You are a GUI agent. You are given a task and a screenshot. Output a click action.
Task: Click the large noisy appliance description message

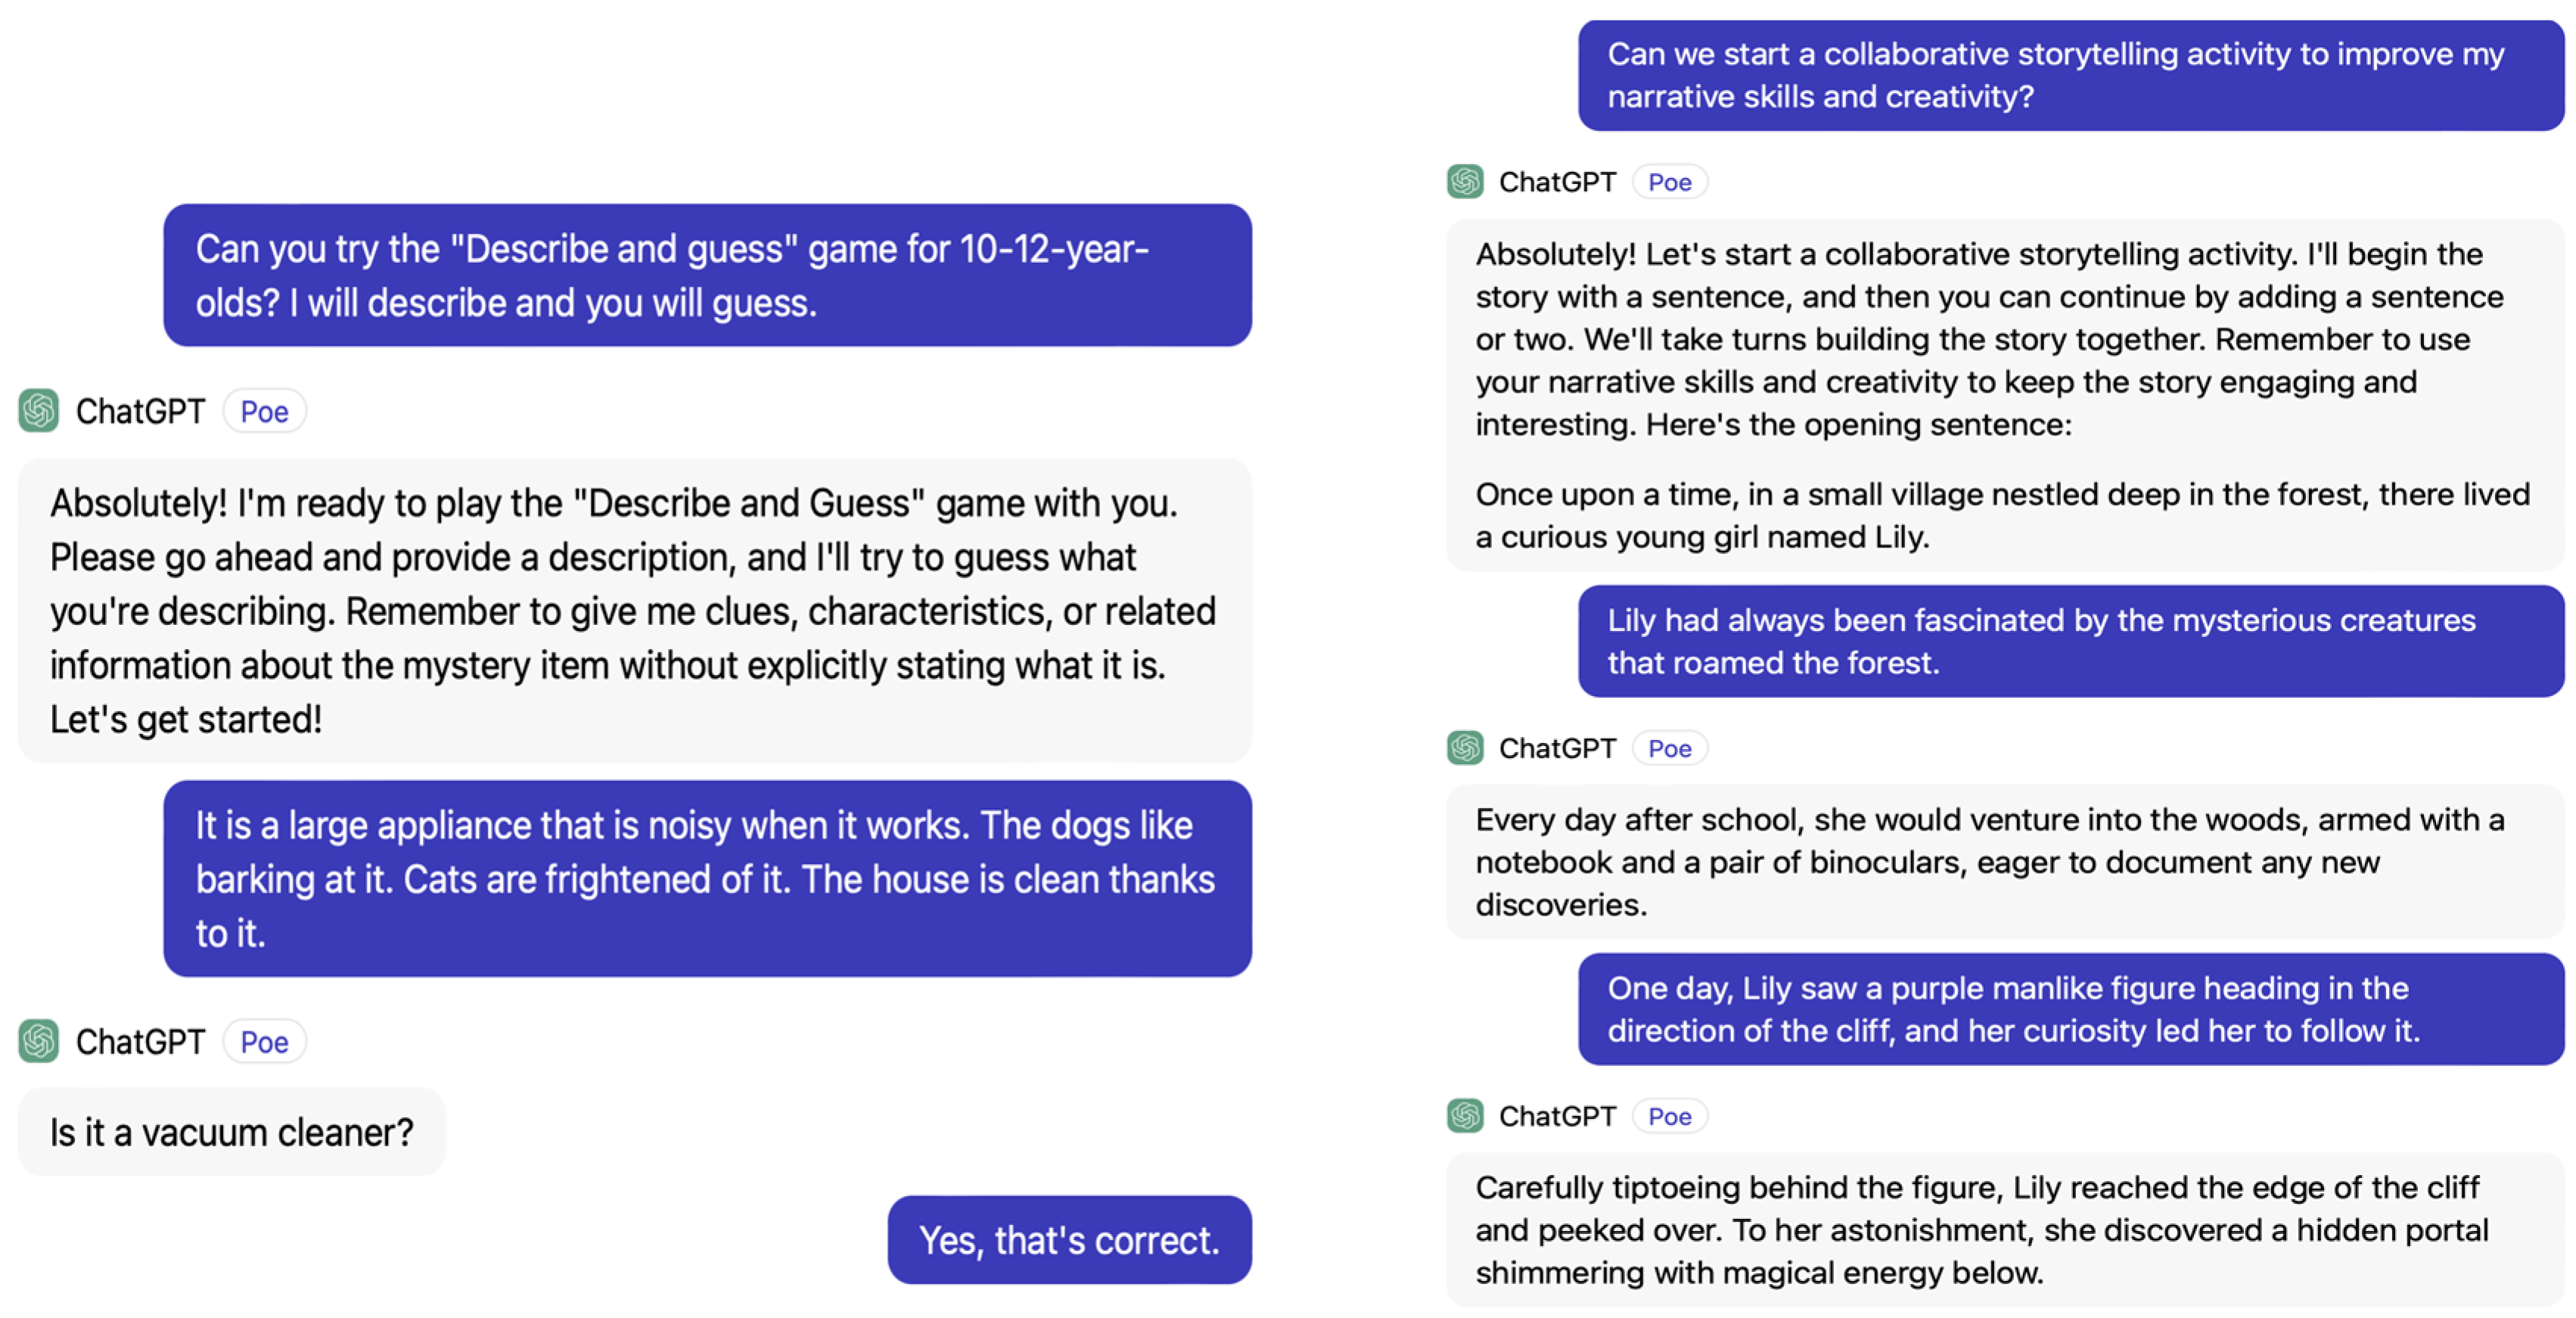click(x=707, y=879)
